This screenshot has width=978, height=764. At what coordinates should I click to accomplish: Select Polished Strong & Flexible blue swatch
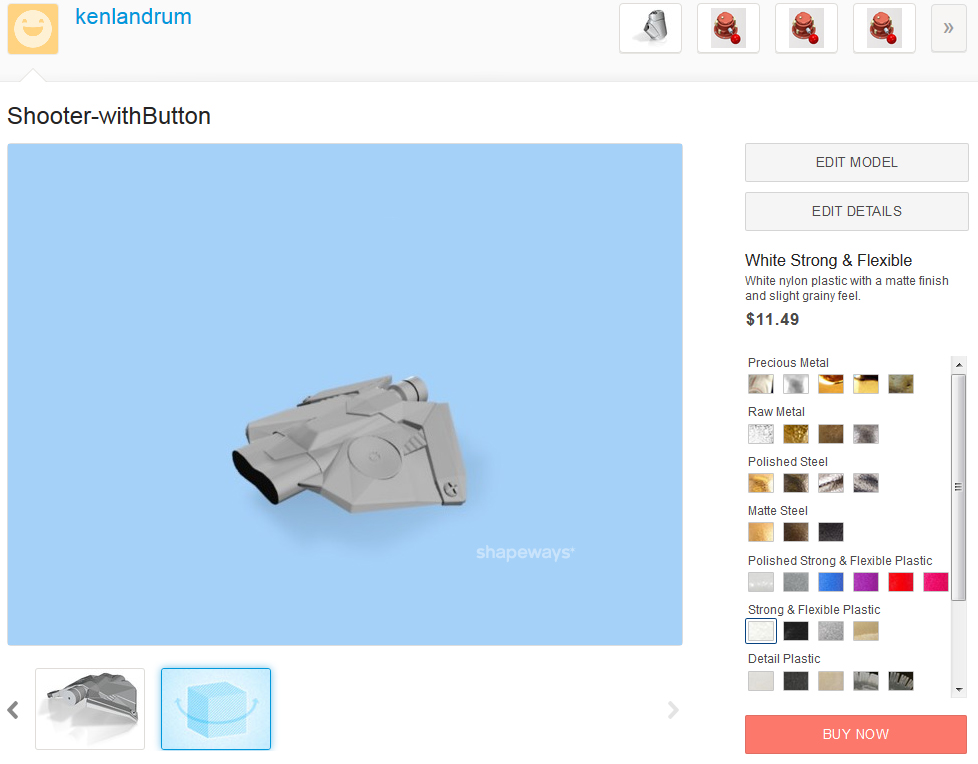point(831,582)
